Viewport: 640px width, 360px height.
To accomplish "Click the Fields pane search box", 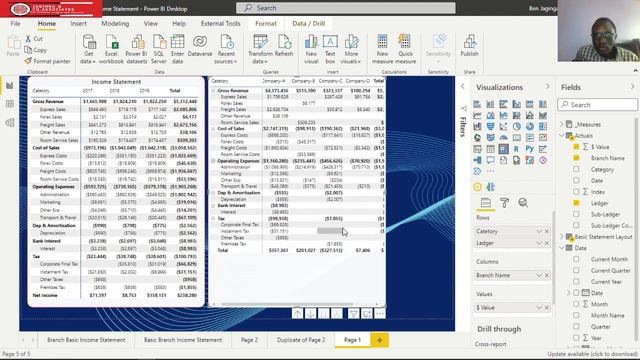I will point(598,105).
